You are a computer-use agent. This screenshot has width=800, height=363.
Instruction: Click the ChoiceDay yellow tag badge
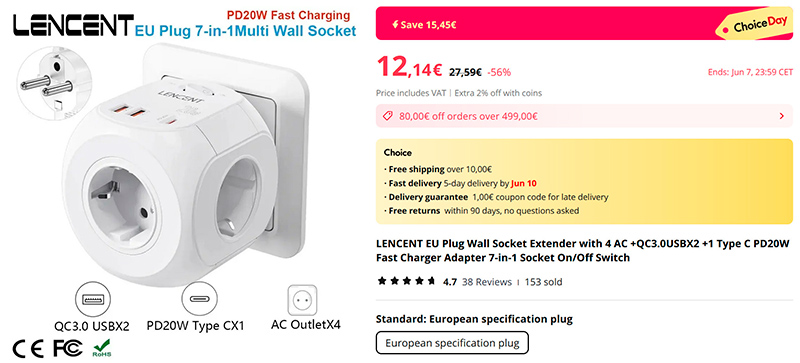[x=755, y=25]
